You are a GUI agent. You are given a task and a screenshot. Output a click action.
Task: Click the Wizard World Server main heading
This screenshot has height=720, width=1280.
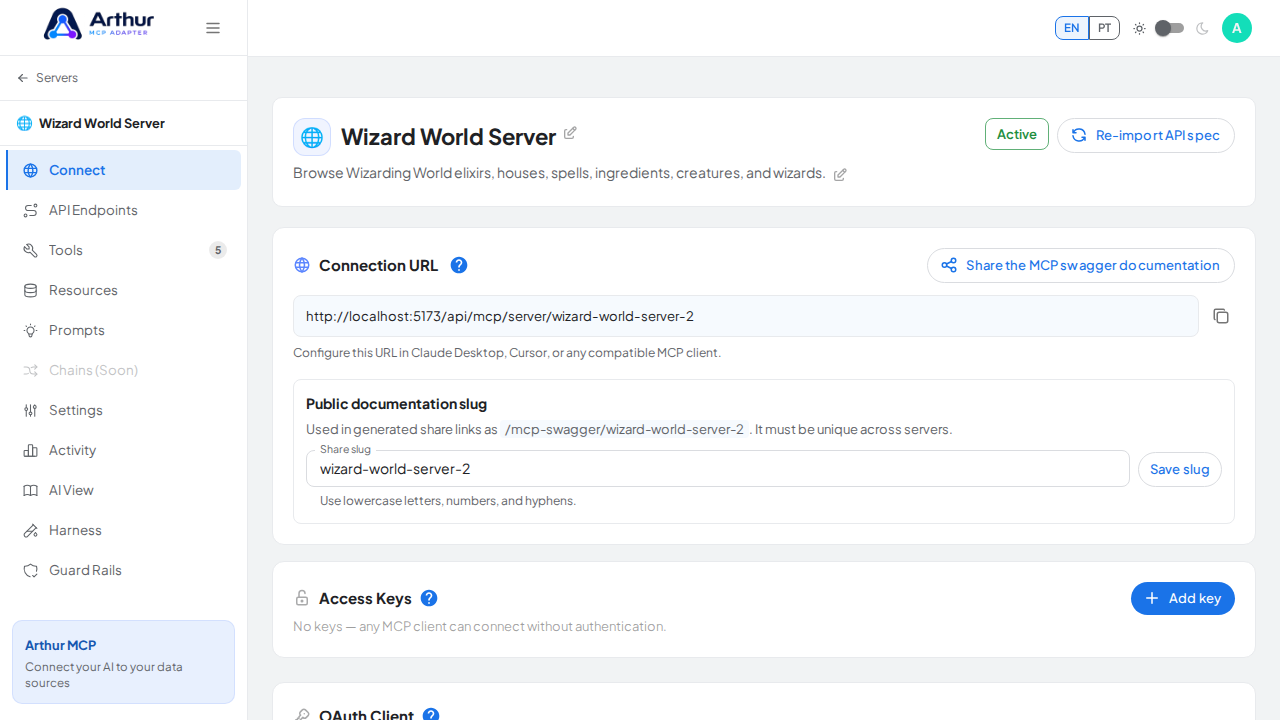coord(448,137)
